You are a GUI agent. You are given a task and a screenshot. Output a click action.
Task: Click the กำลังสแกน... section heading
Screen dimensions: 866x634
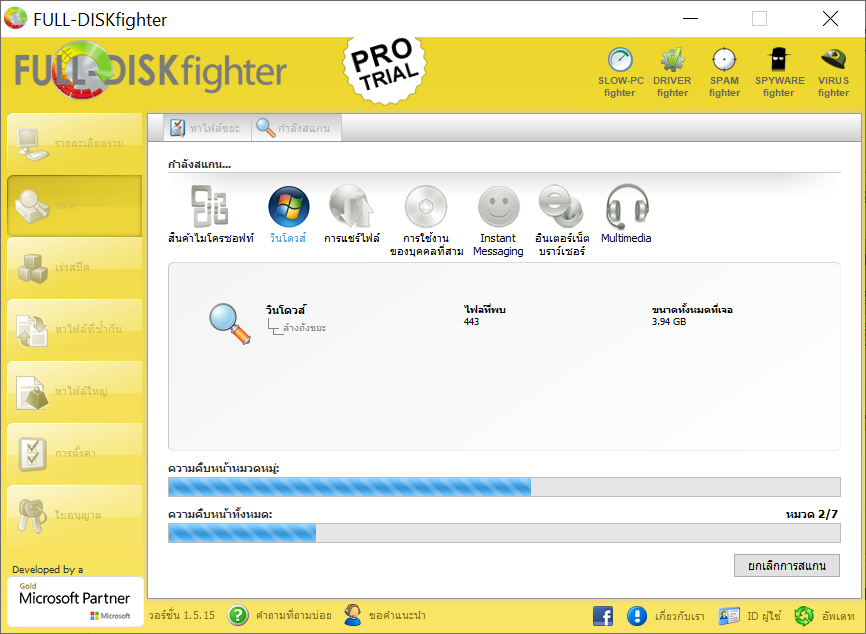[199, 164]
